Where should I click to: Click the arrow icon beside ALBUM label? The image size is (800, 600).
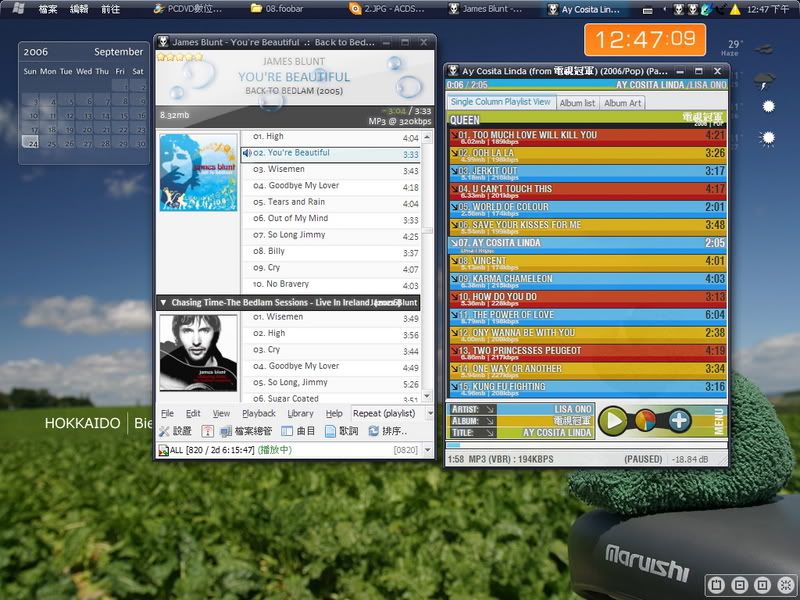tap(490, 421)
